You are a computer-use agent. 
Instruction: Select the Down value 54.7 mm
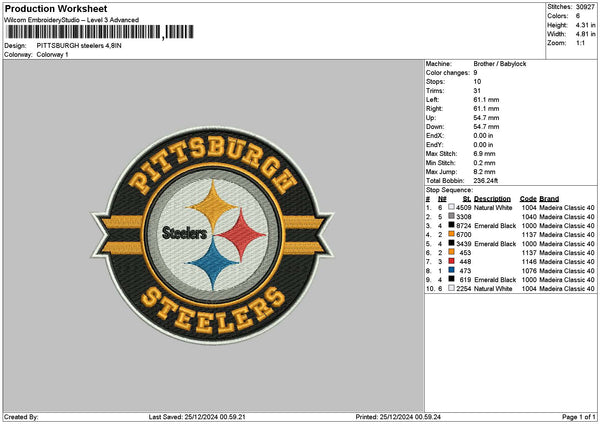(486, 127)
